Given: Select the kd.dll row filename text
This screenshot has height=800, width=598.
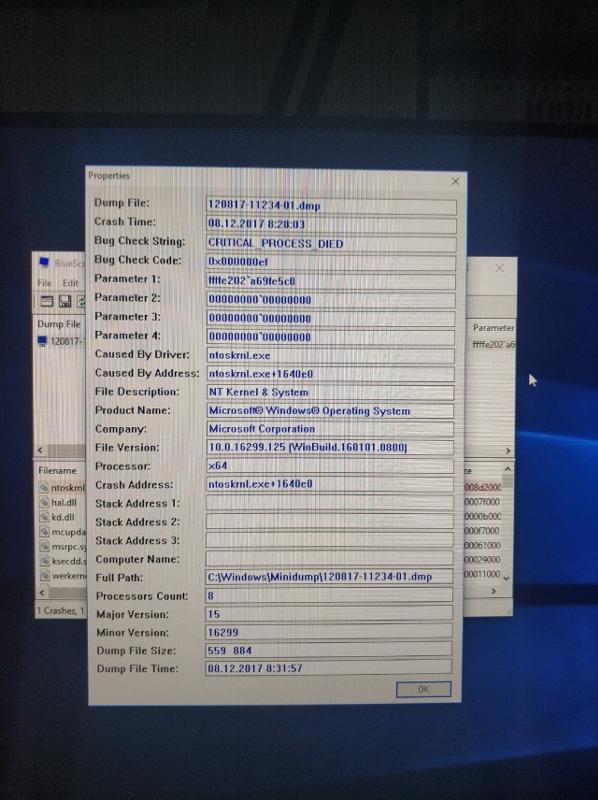Looking at the screenshot, I should click(63, 517).
